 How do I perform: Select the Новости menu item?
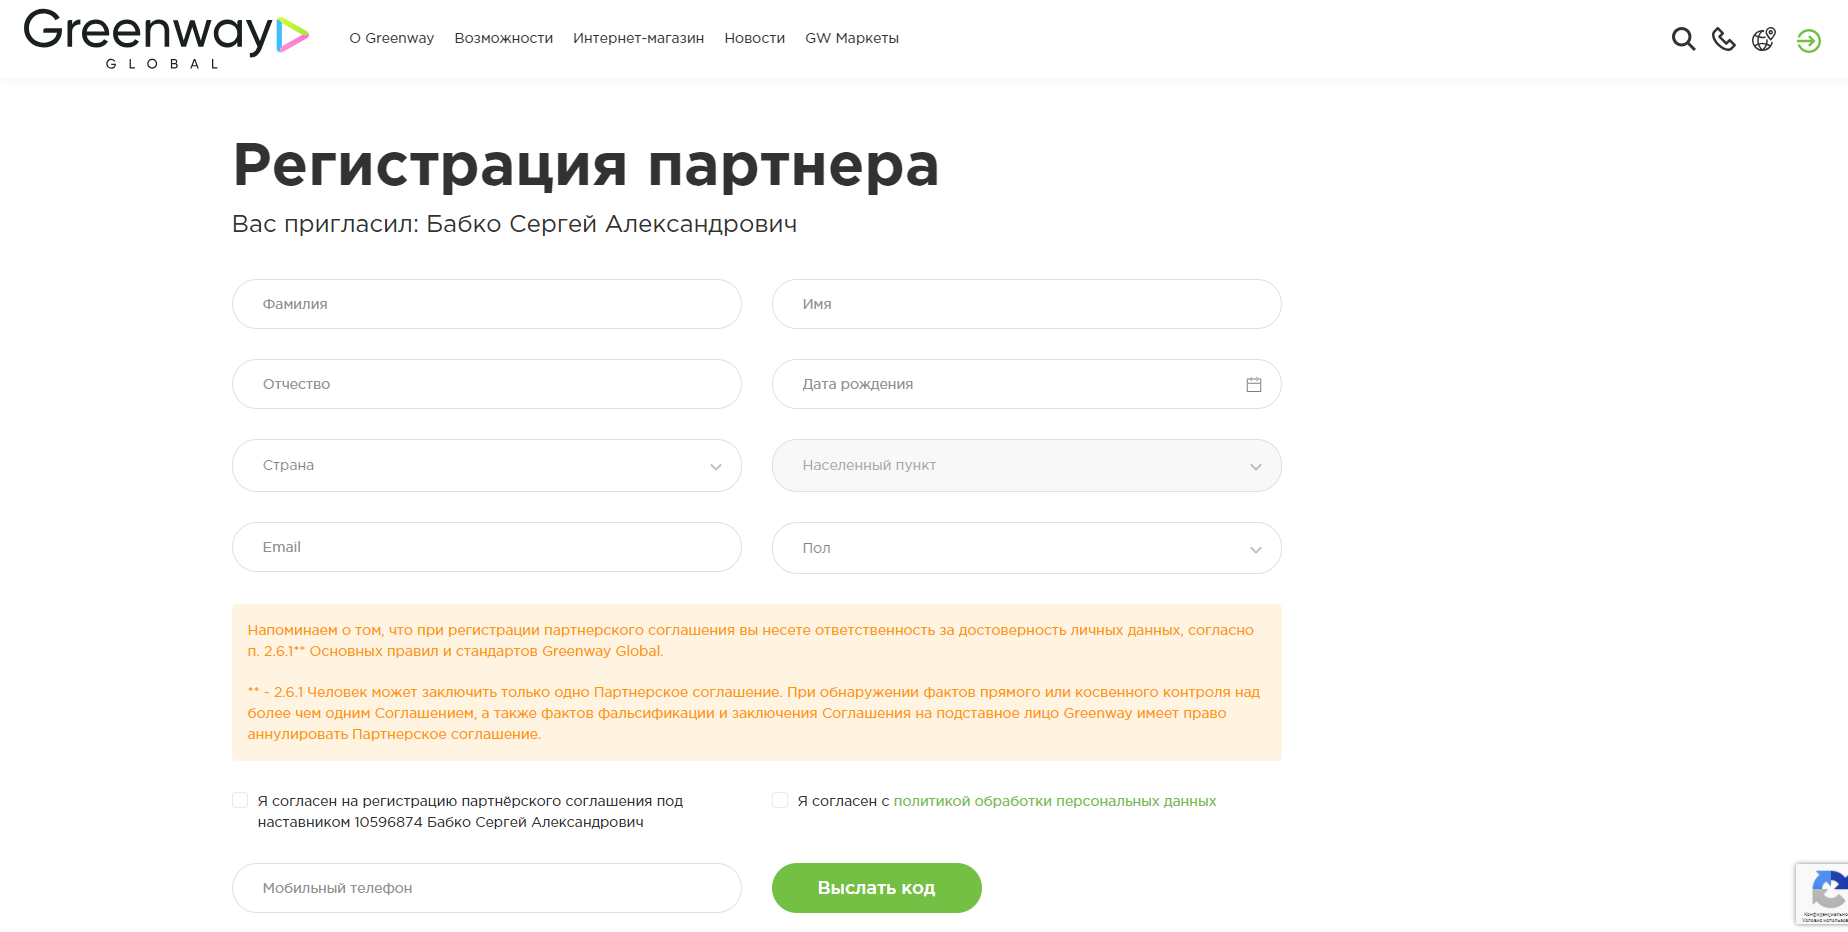754,38
